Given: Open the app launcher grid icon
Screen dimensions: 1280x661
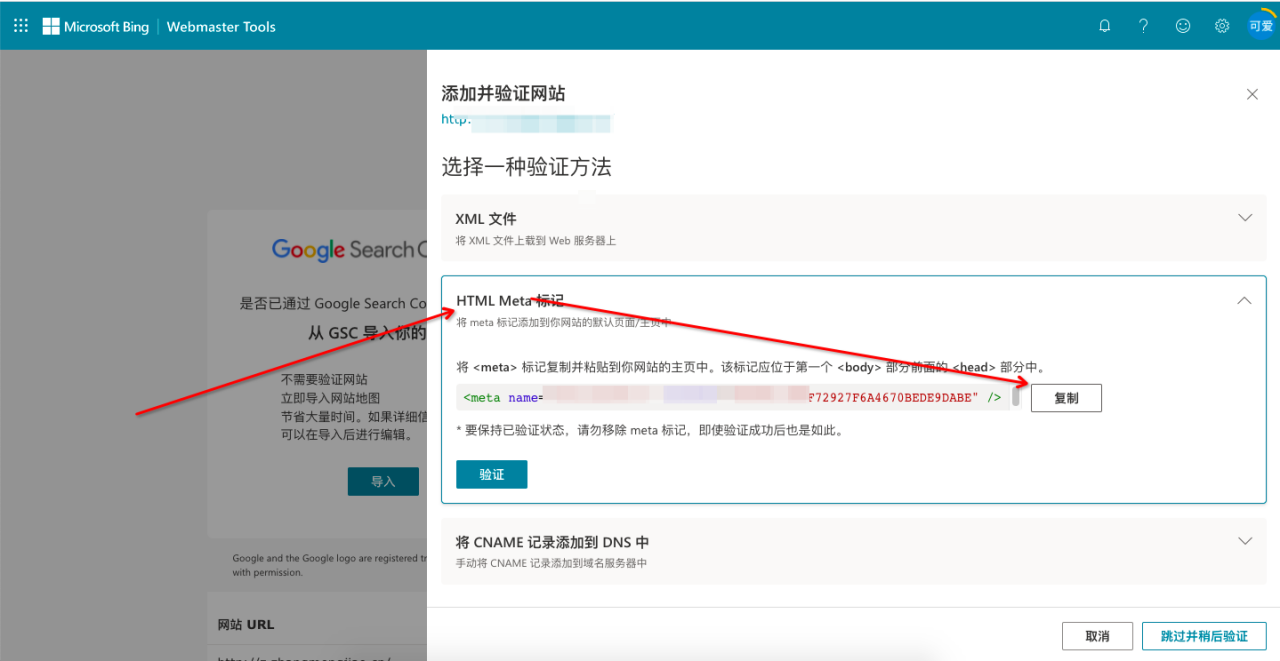Looking at the screenshot, I should [21, 26].
